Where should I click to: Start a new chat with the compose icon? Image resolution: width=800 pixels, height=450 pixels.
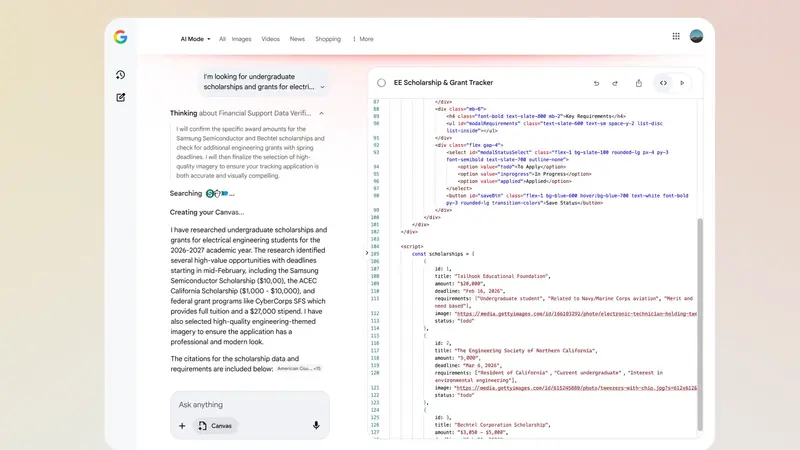point(120,97)
